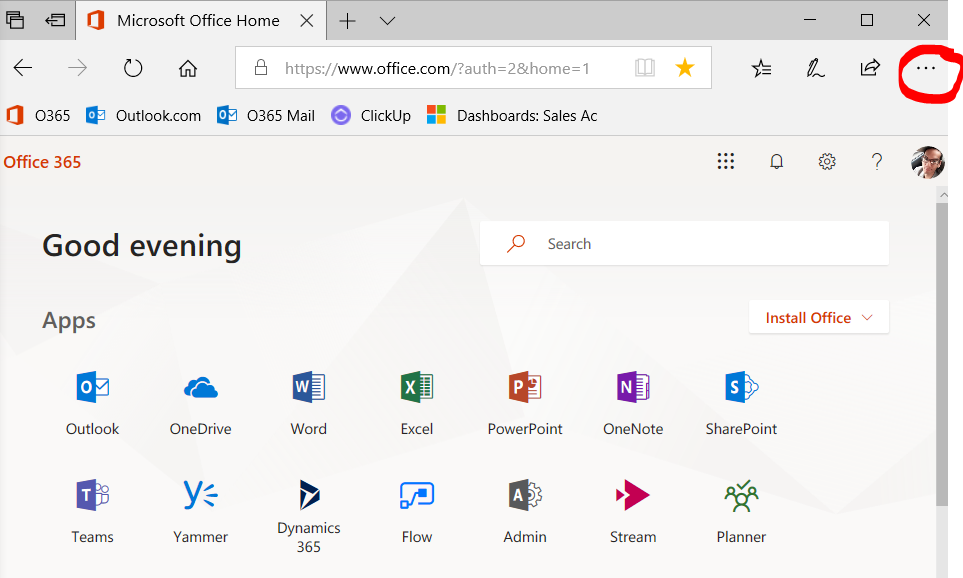
Task: Show notifications bell panel
Action: [x=776, y=162]
